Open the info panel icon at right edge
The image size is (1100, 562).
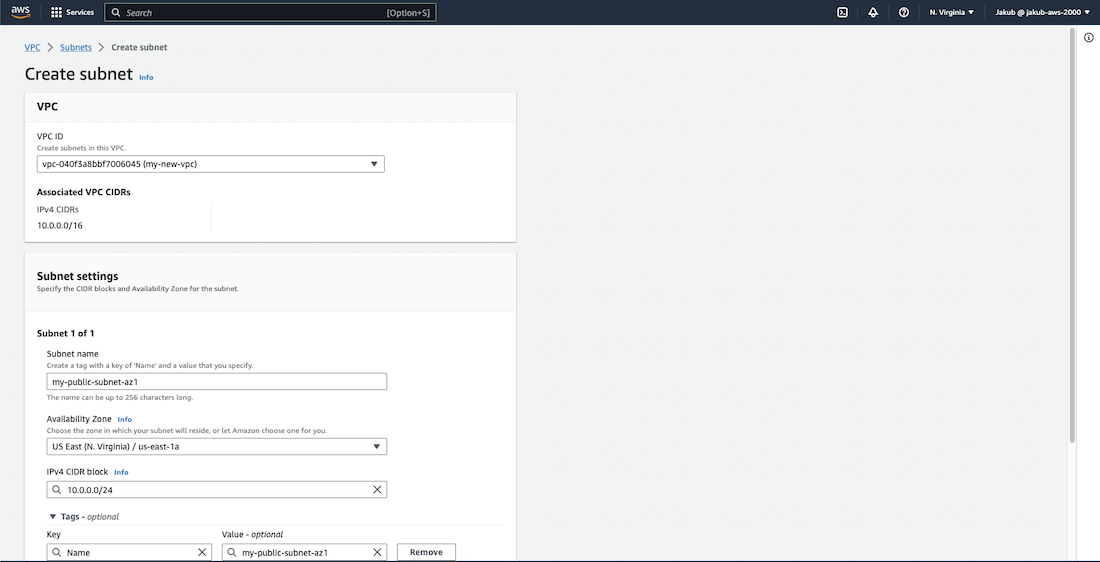1089,37
